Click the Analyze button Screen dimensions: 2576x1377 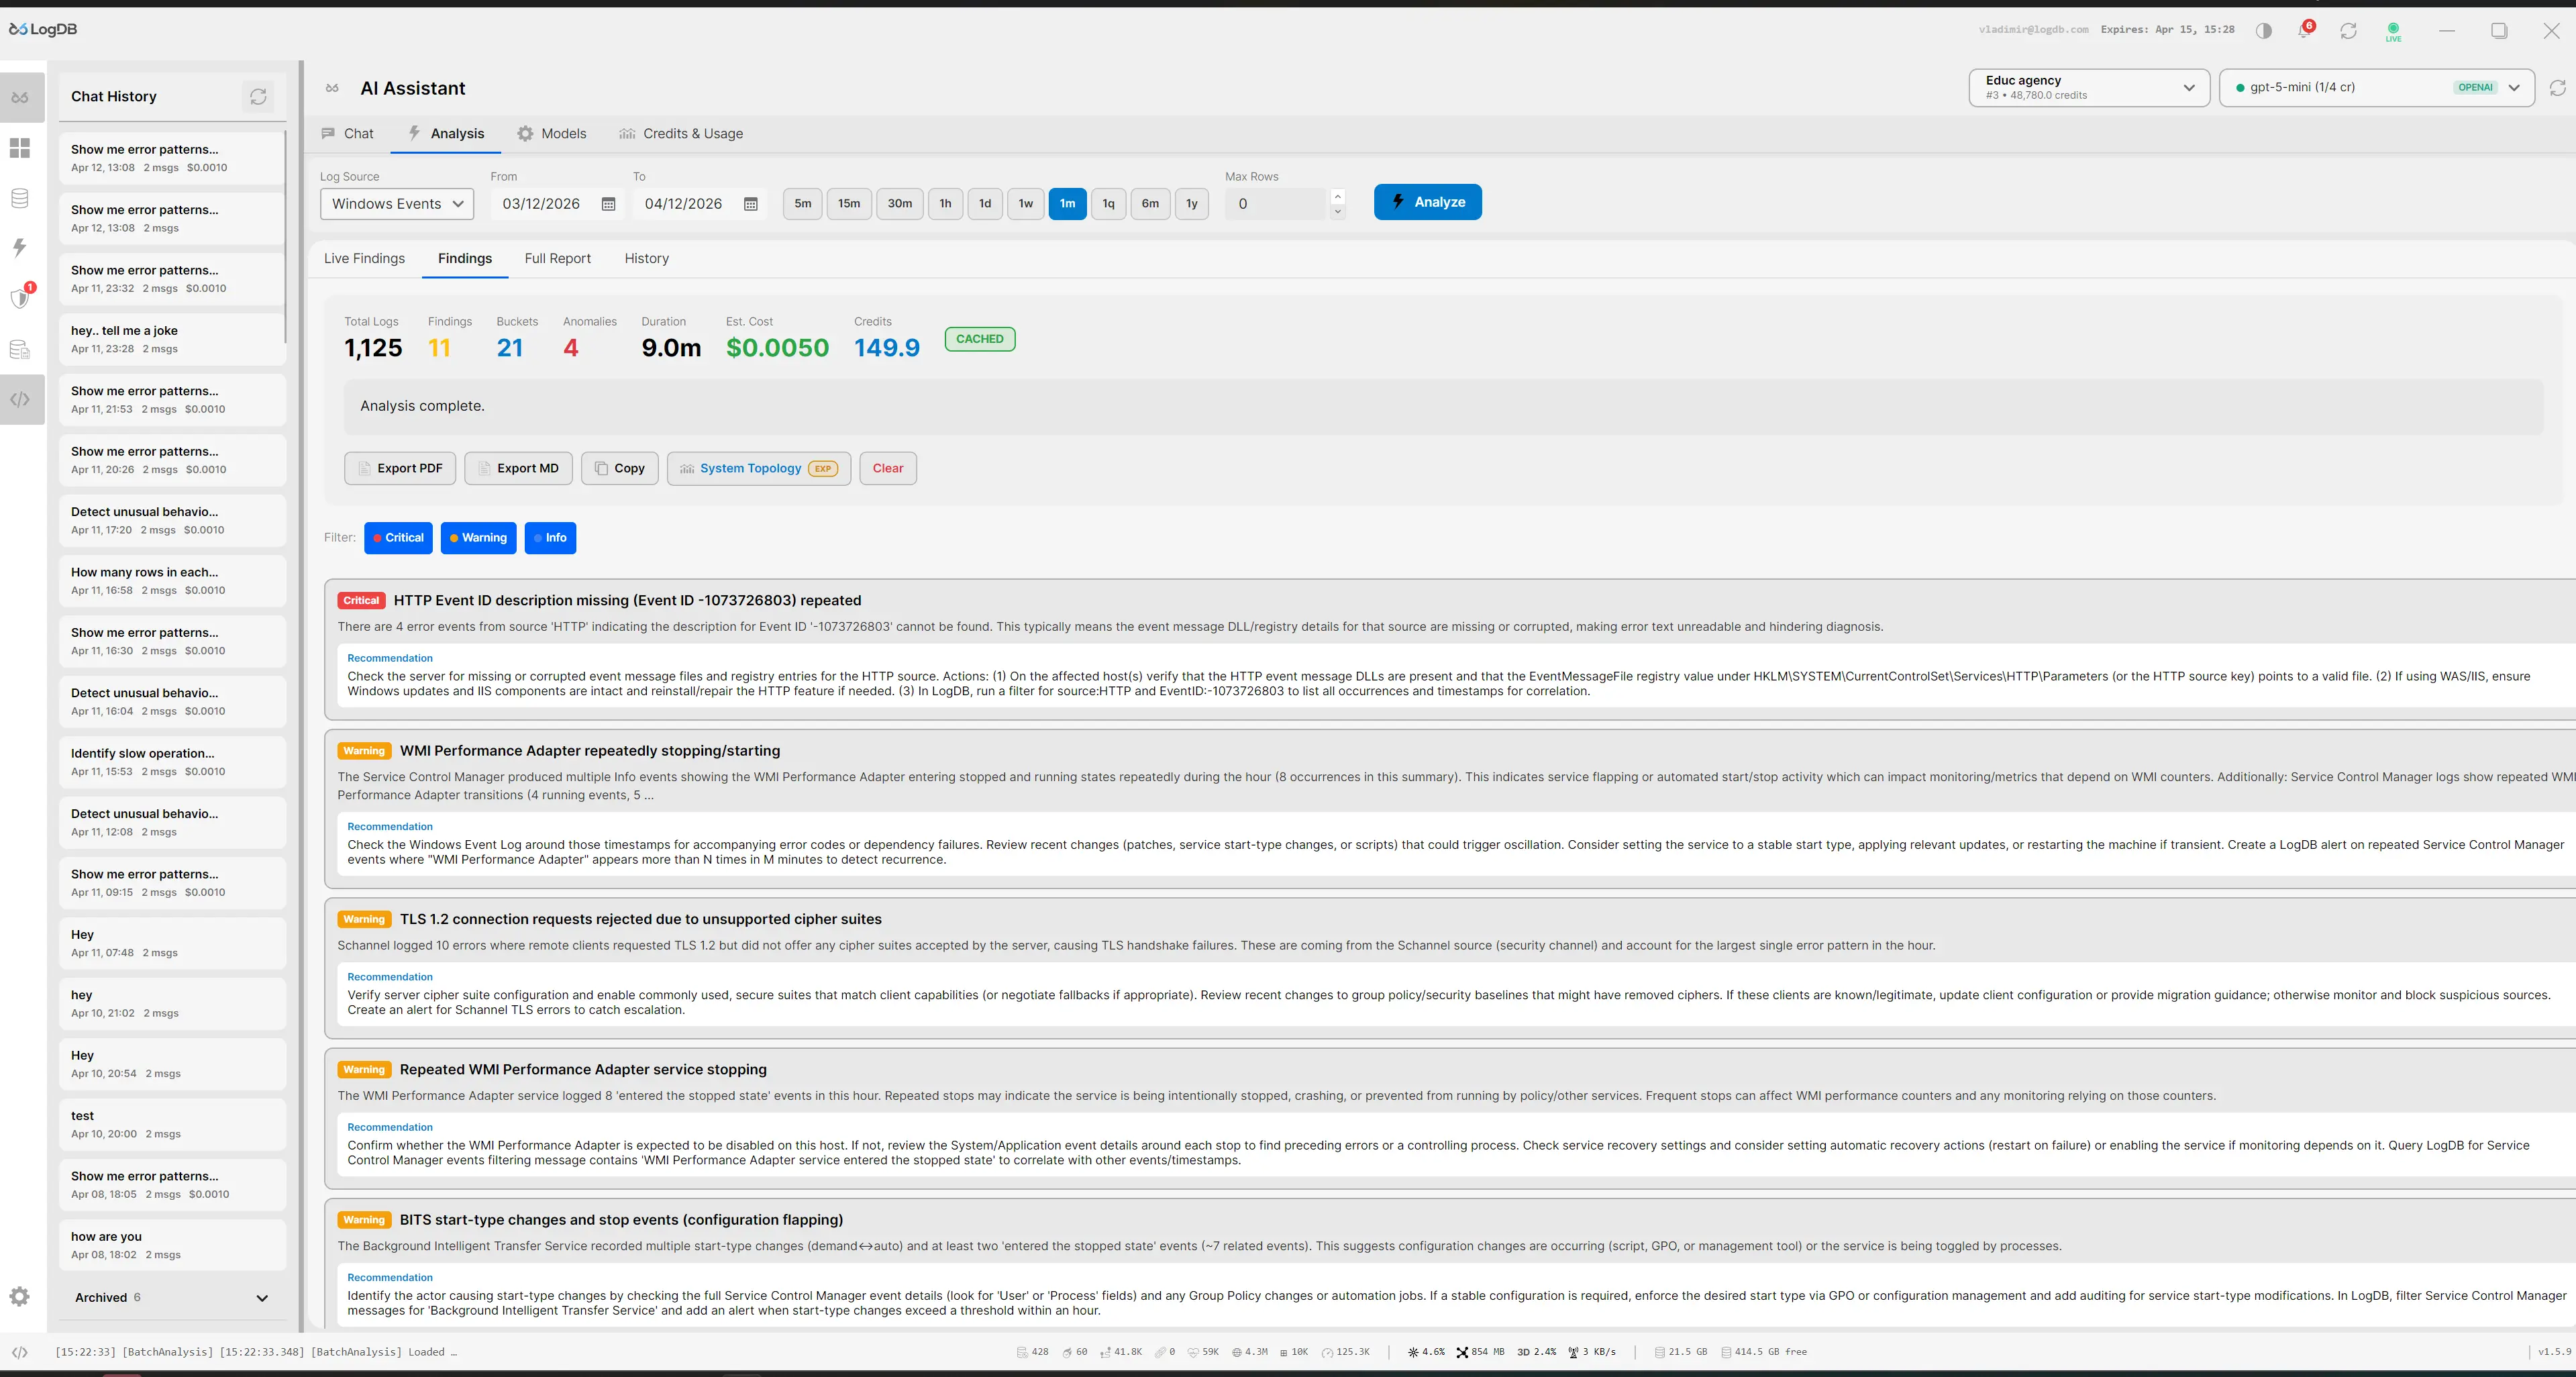1427,202
